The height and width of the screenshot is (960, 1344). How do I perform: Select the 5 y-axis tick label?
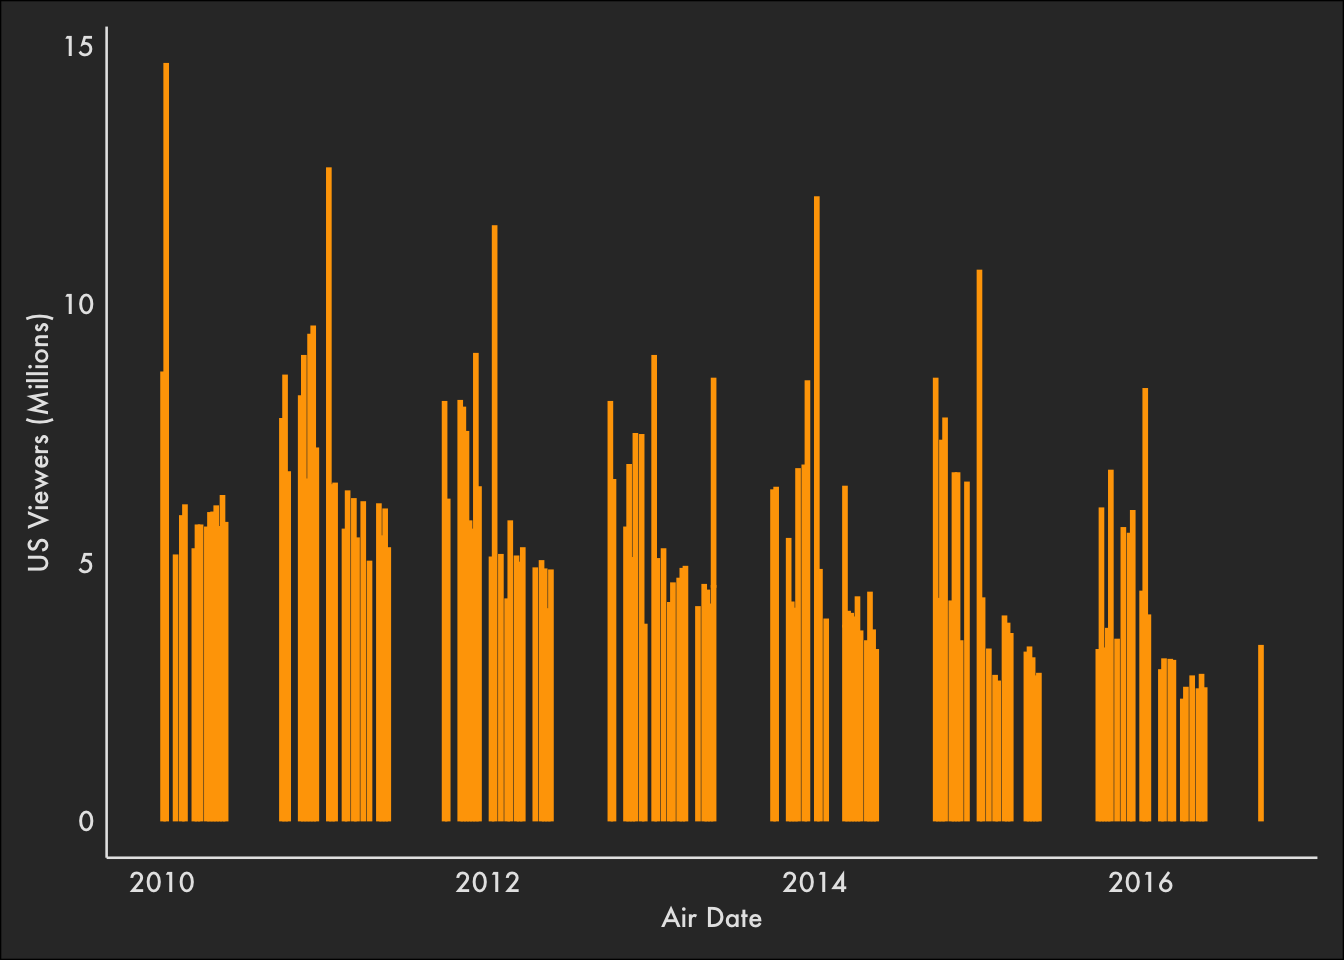[x=85, y=563]
